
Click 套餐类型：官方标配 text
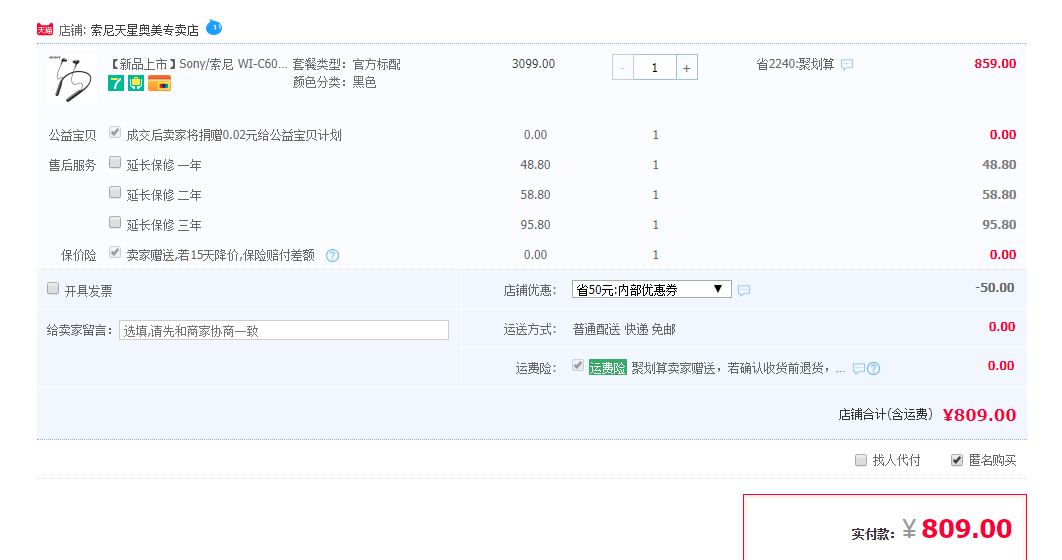tap(346, 64)
